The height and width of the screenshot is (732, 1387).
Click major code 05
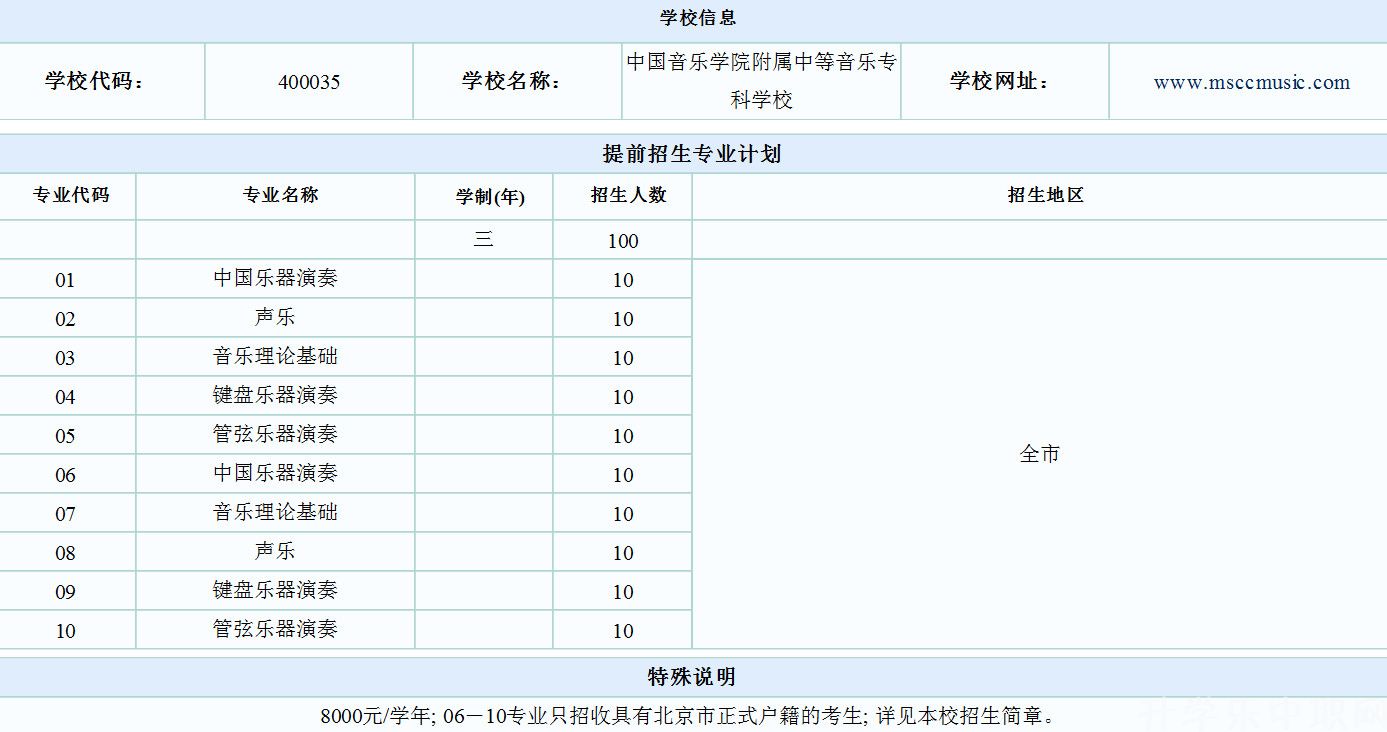click(x=65, y=436)
